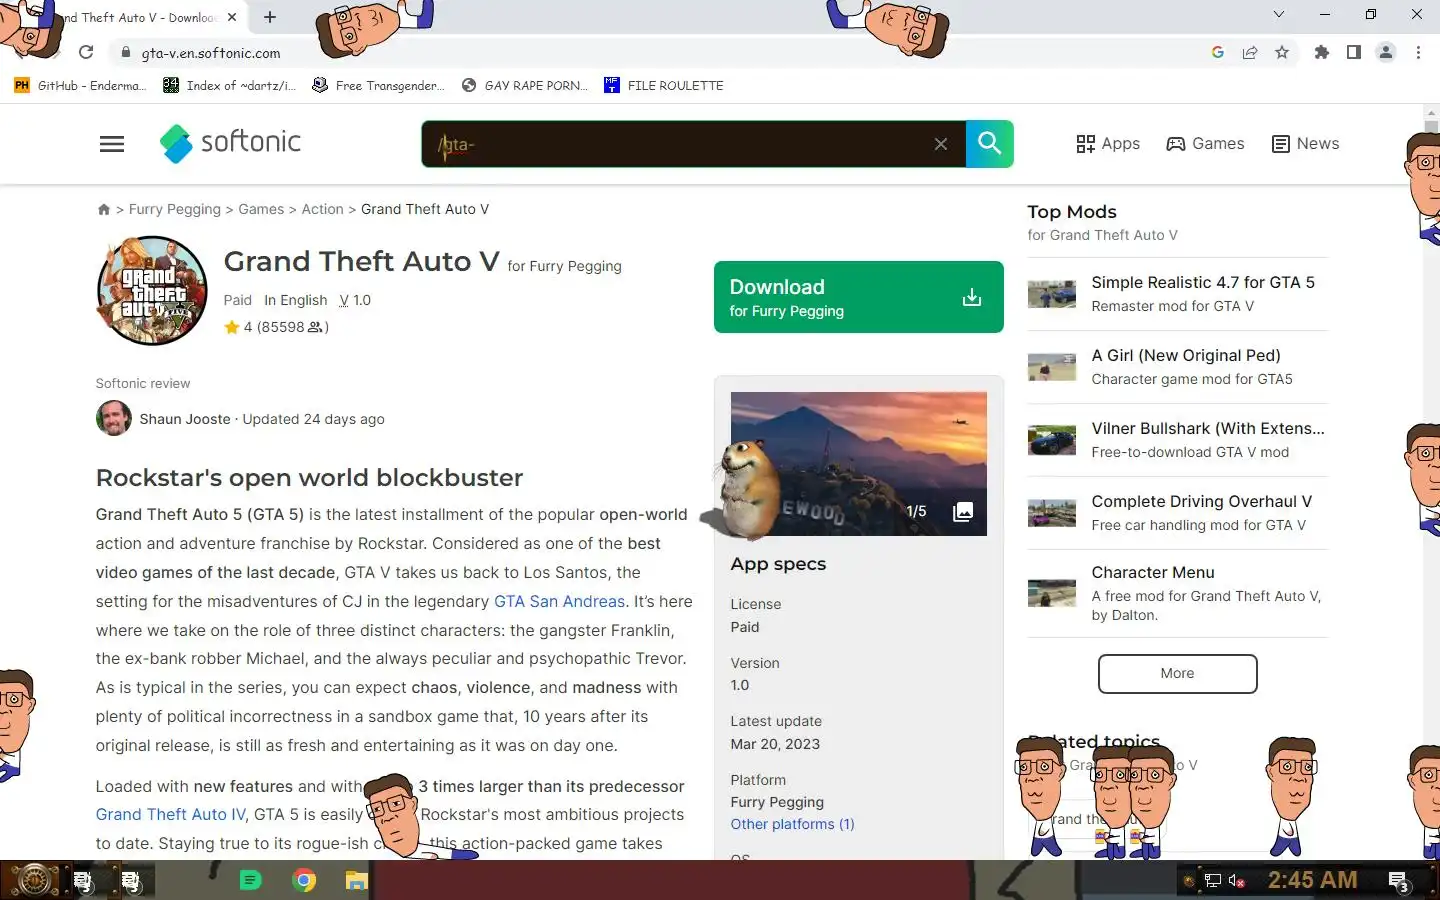Open A Girl (New Original Ped) mod
1440x900 pixels.
[1186, 356]
